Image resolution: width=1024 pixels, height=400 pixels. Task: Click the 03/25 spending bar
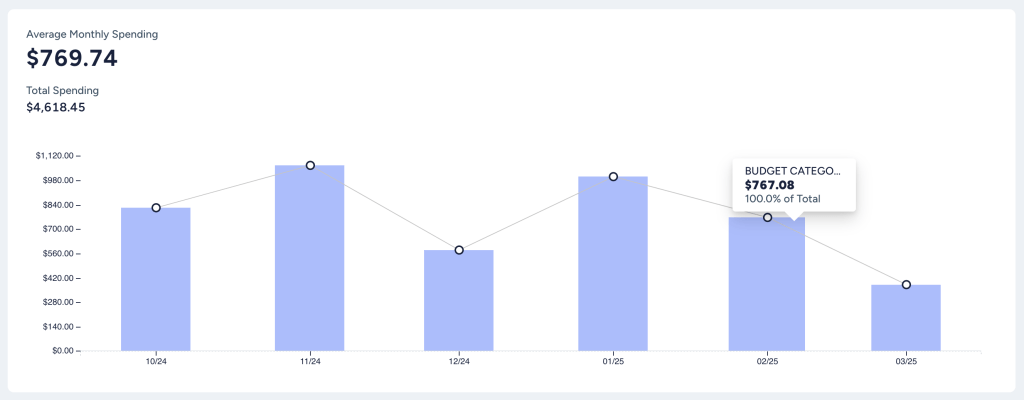(x=906, y=320)
